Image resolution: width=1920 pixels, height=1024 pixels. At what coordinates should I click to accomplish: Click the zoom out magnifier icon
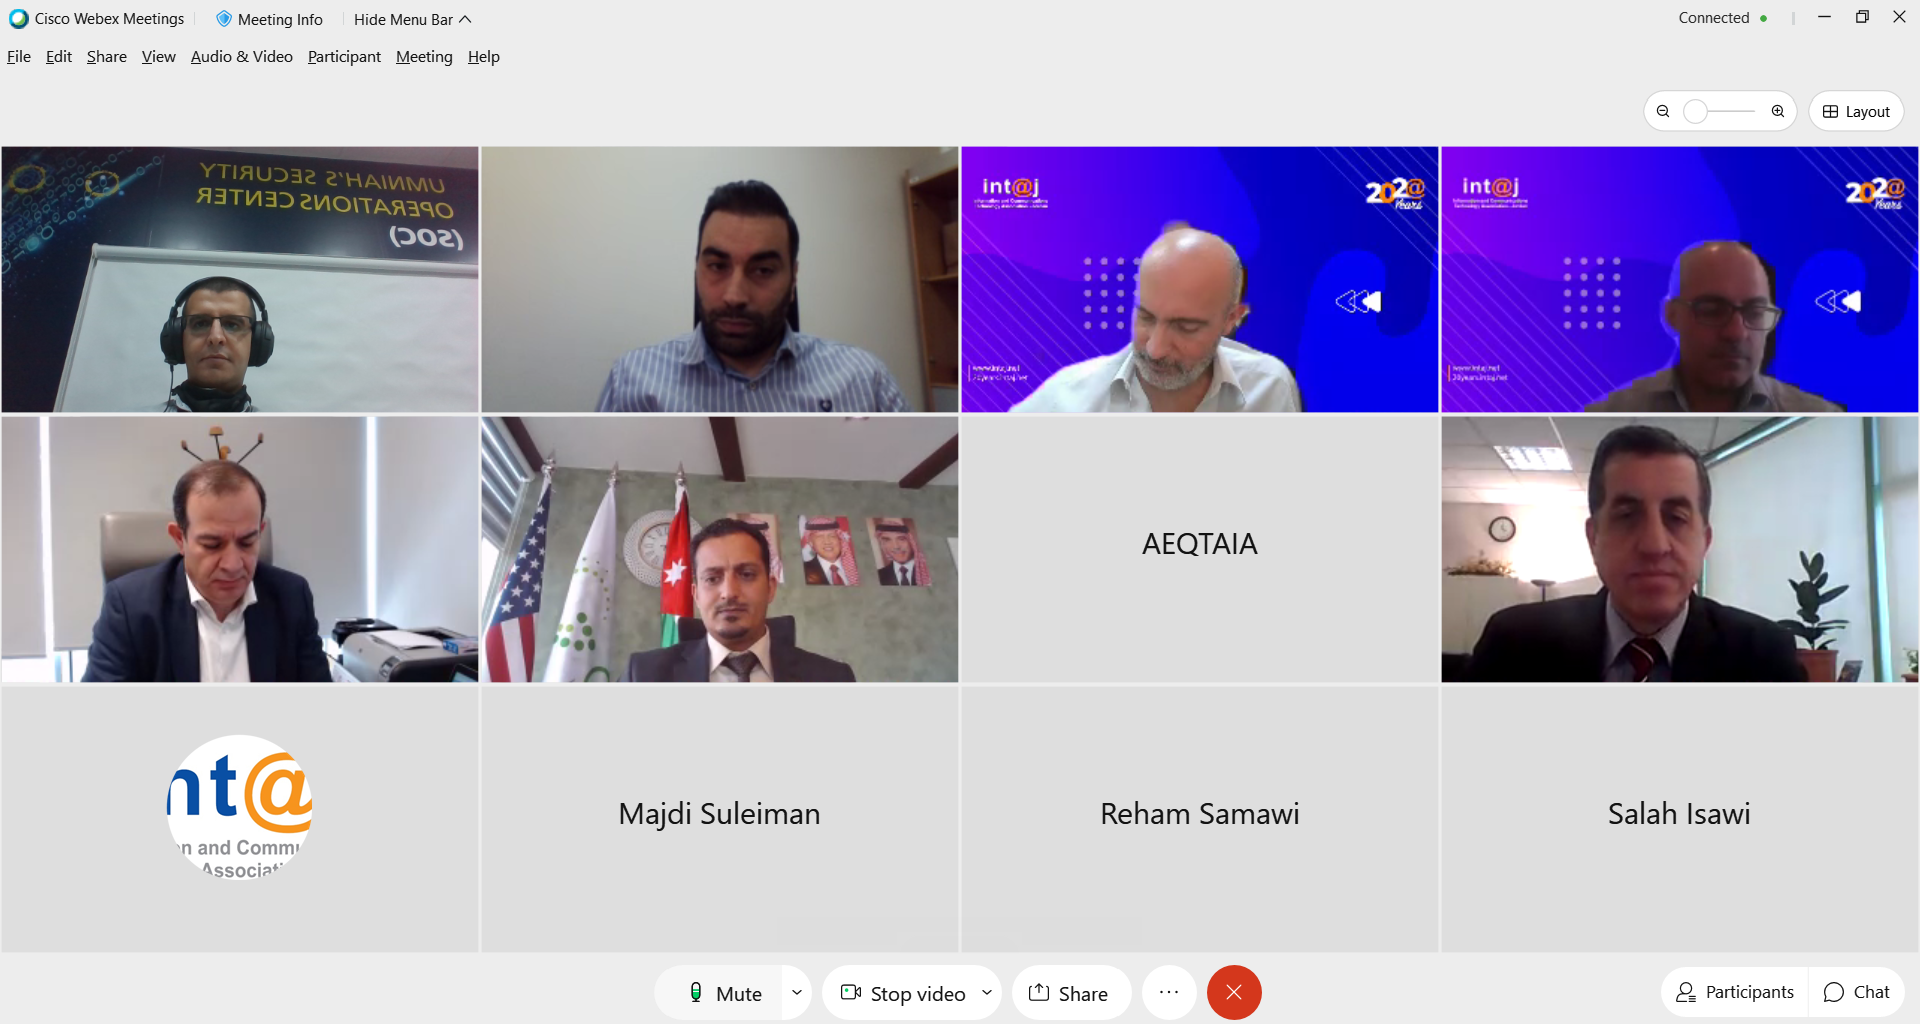pyautogui.click(x=1663, y=111)
